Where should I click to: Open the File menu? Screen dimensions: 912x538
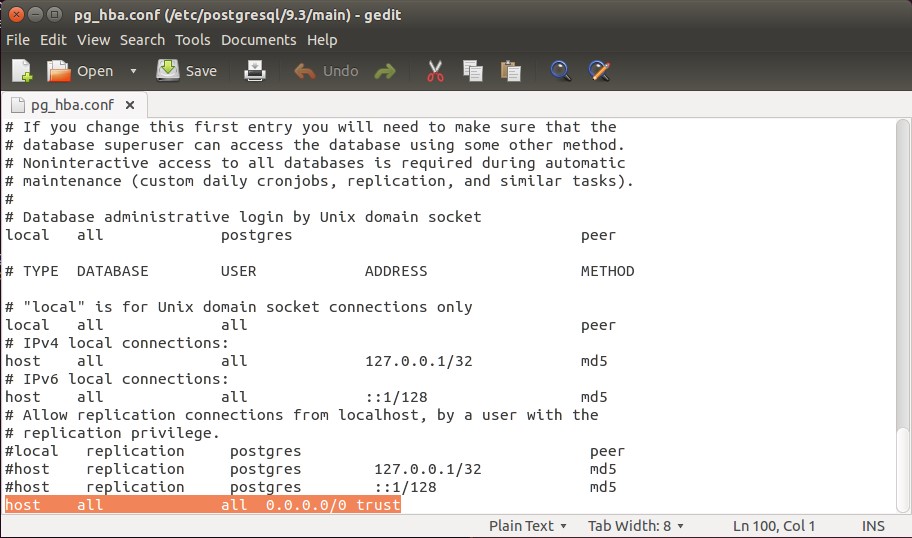18,40
